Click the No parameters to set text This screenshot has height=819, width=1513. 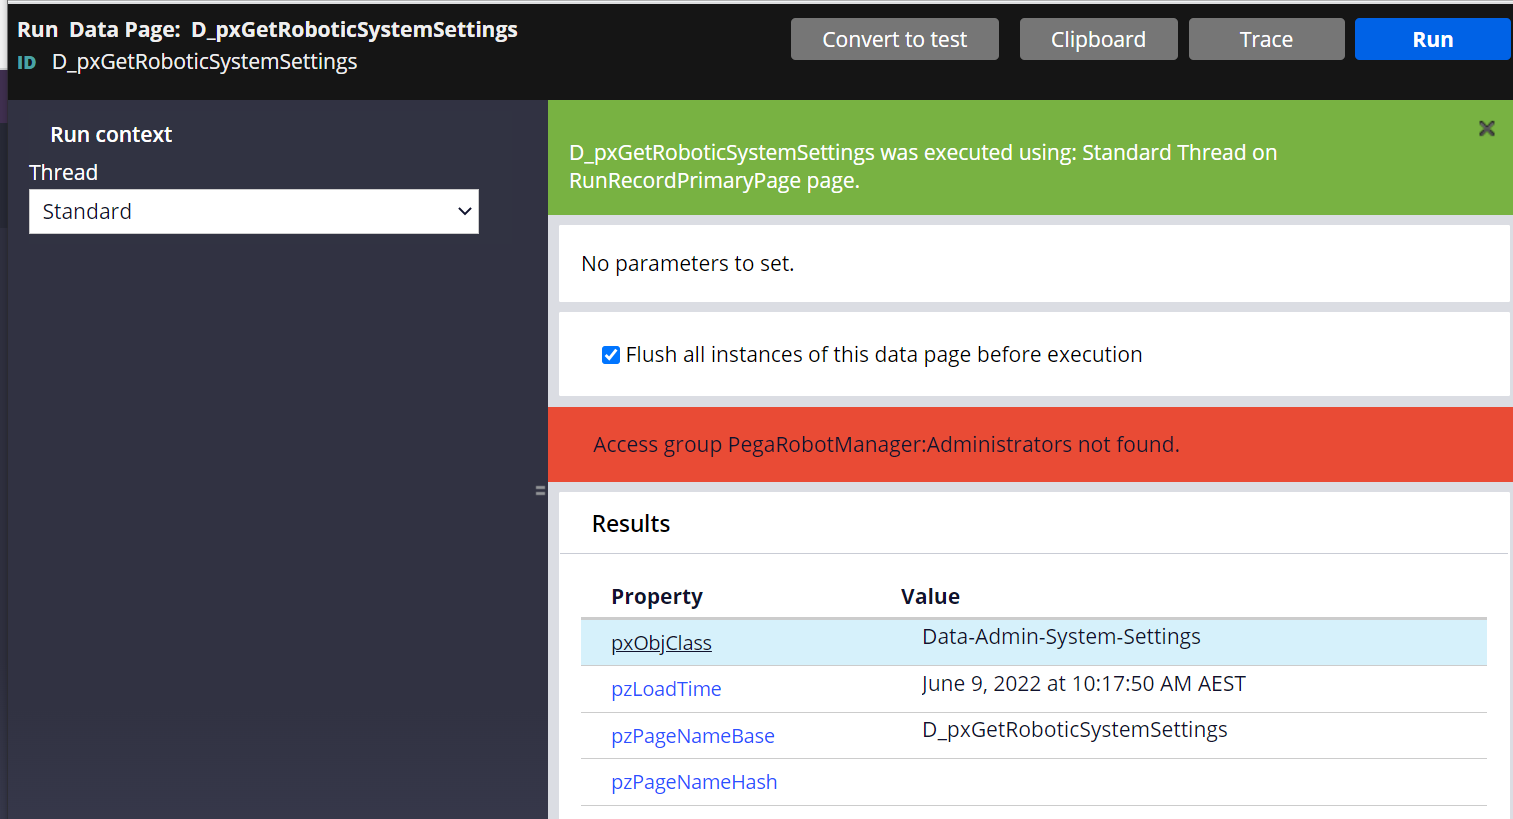[688, 264]
